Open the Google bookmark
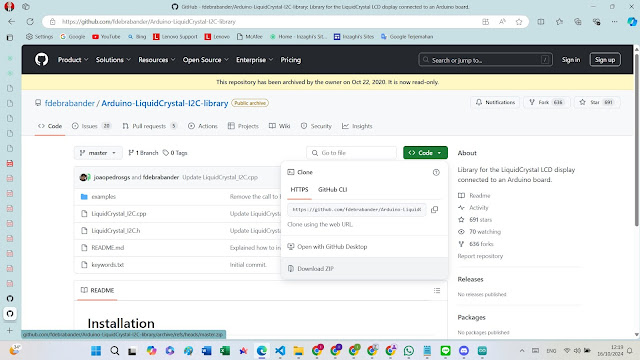The width and height of the screenshot is (640, 360). click(x=73, y=37)
